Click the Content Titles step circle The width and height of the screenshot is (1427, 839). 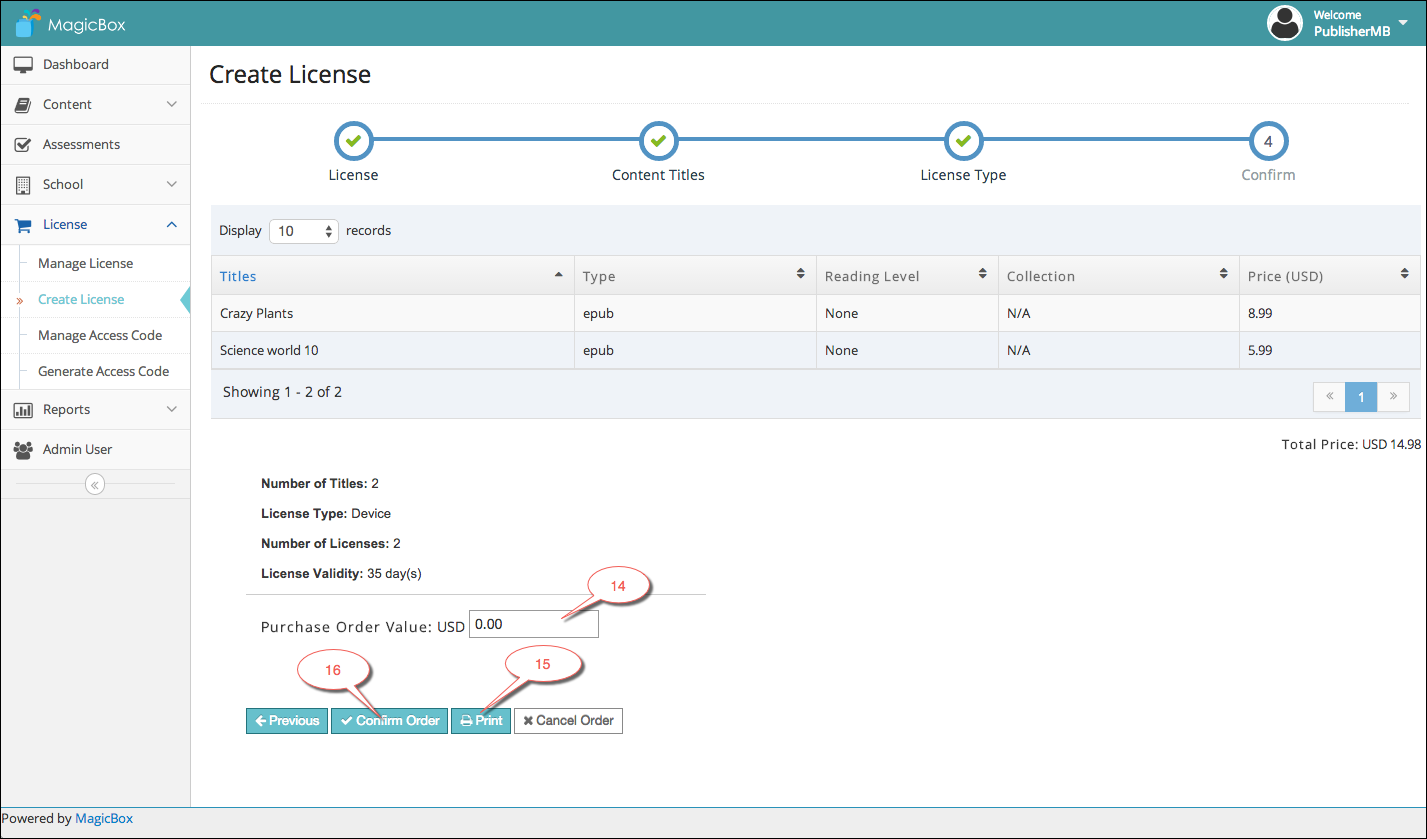pos(658,142)
